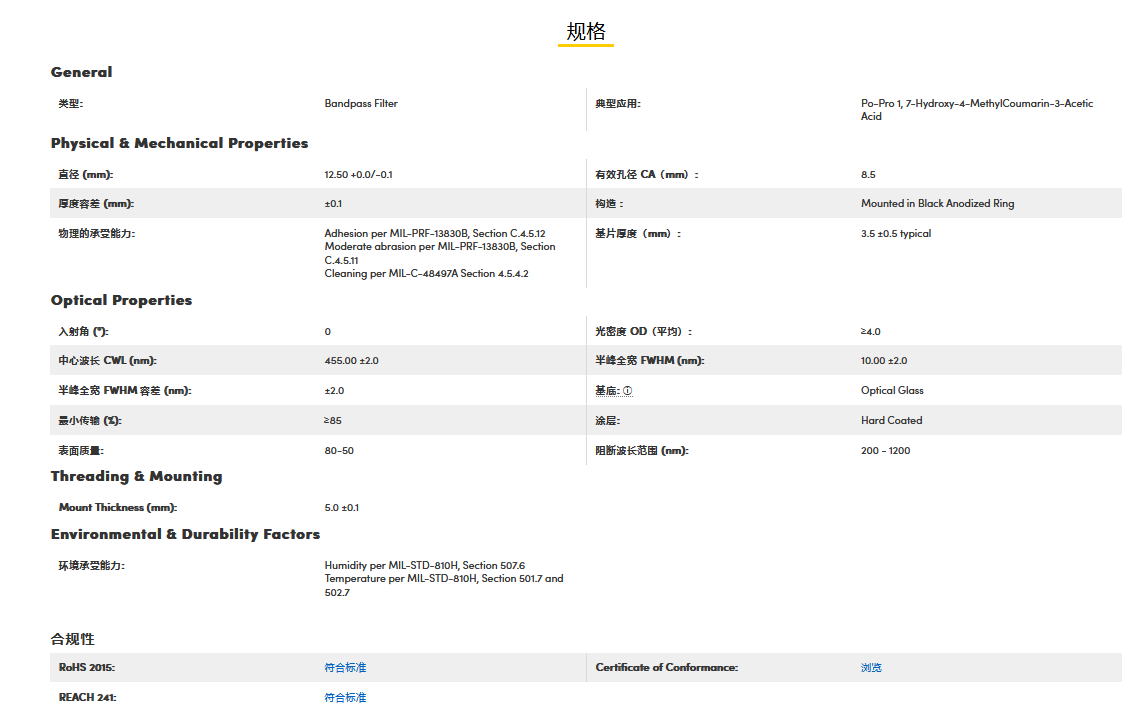Open the REACH 241 符合标准 link

[345, 697]
